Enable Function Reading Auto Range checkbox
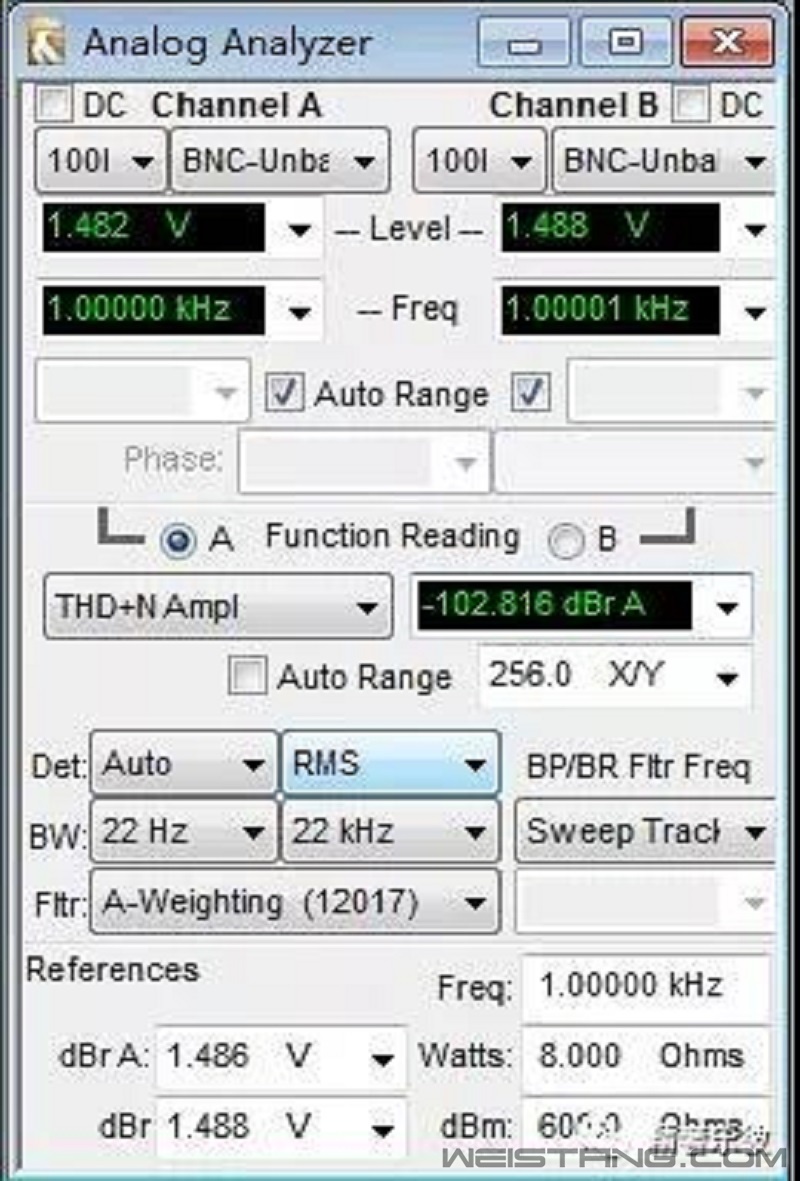 pyautogui.click(x=247, y=677)
